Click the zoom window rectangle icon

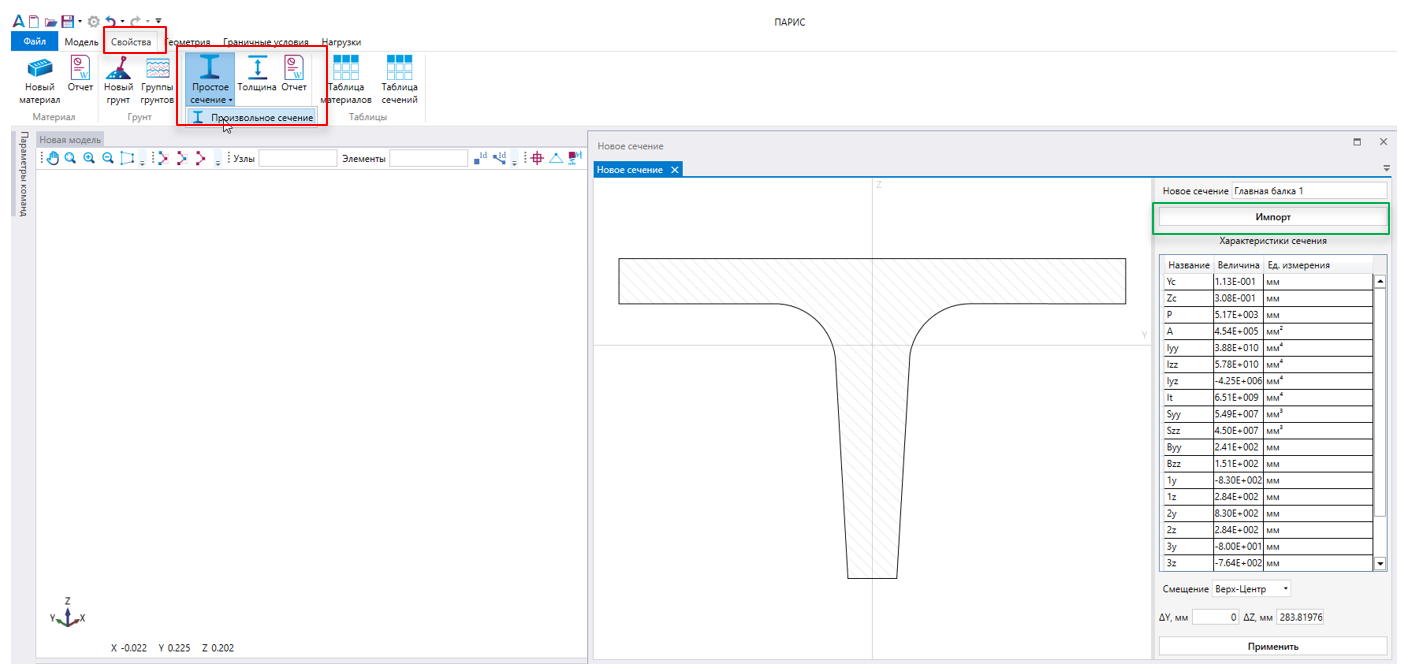click(127, 158)
